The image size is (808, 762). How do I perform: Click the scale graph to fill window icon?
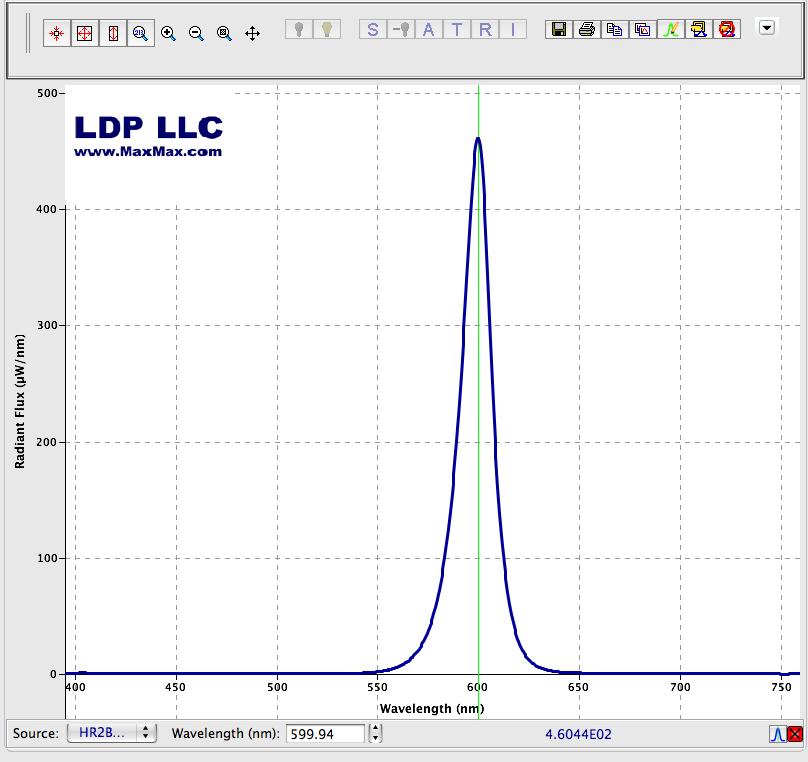click(x=57, y=33)
